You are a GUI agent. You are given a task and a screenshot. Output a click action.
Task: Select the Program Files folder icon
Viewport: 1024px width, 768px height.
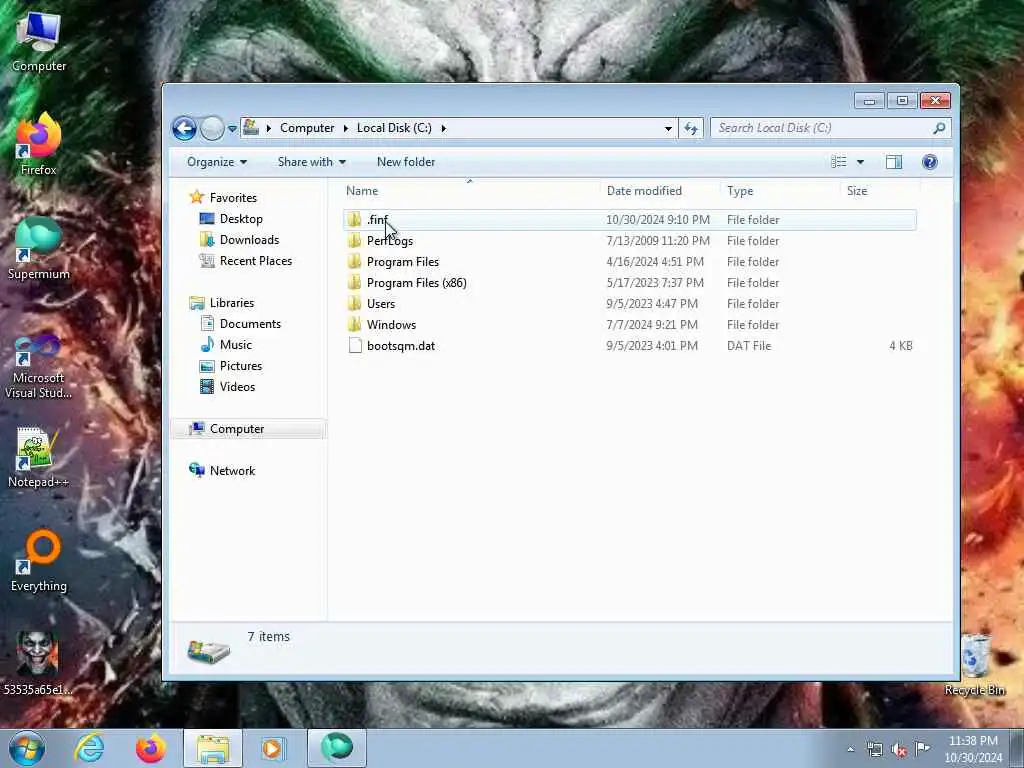coord(355,261)
